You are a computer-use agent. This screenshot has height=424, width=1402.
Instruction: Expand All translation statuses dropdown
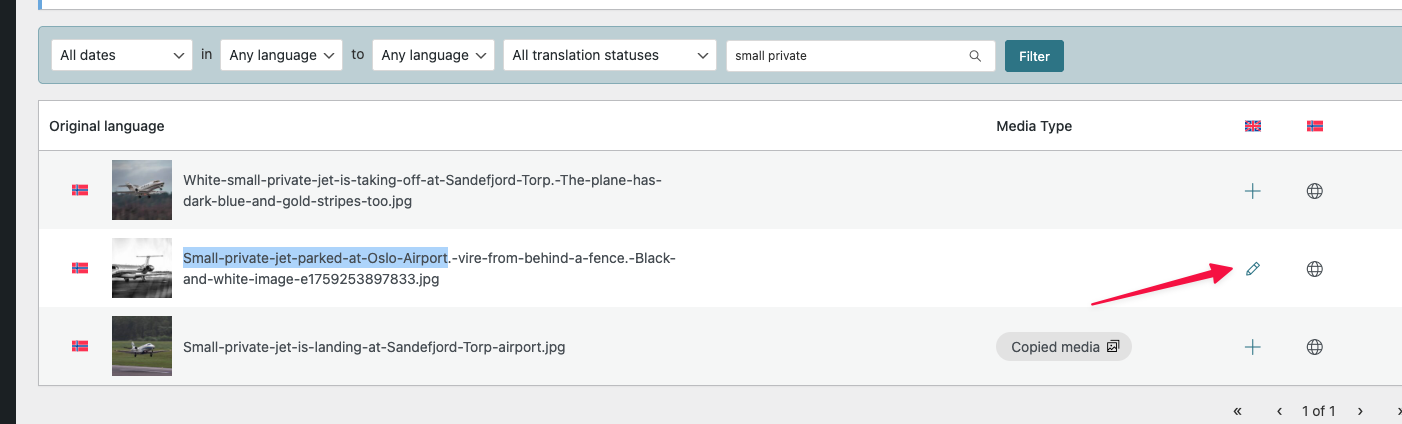coord(609,56)
